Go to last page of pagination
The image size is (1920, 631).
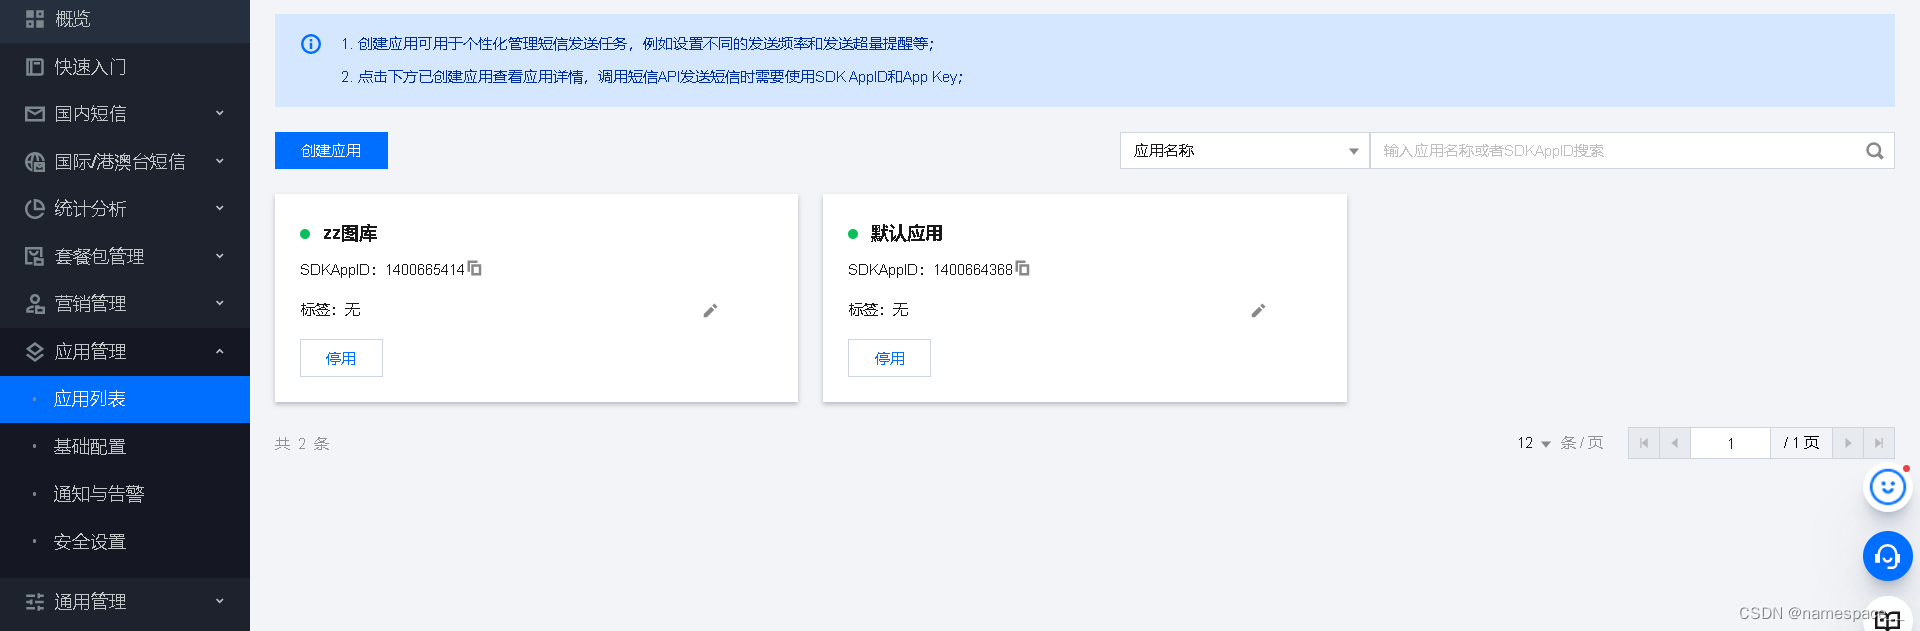tap(1879, 443)
